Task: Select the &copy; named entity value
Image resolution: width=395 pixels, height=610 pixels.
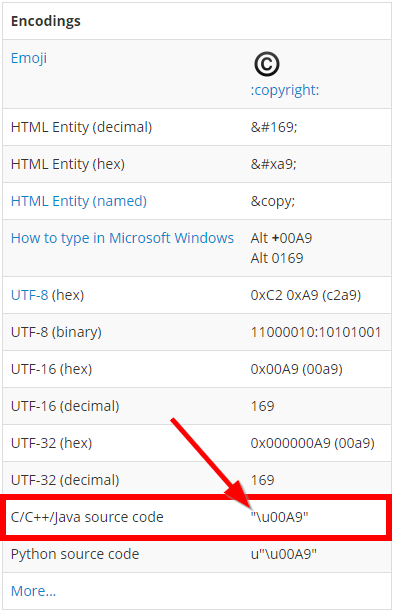Action: (x=272, y=202)
